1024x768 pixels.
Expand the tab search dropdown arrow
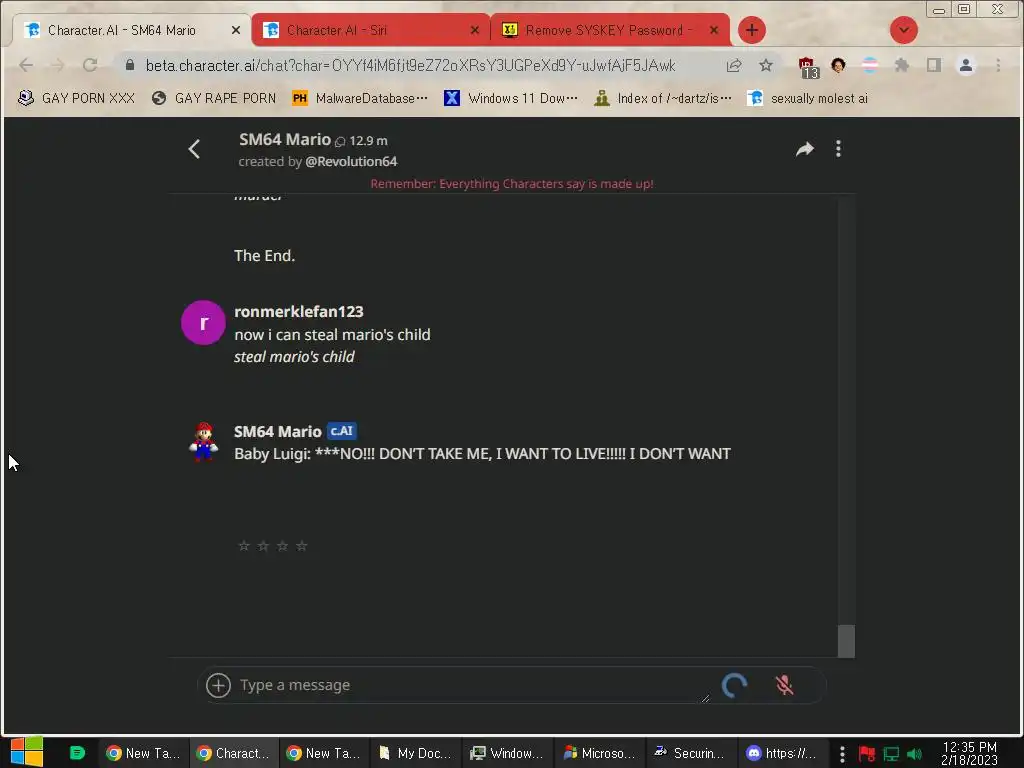point(904,30)
